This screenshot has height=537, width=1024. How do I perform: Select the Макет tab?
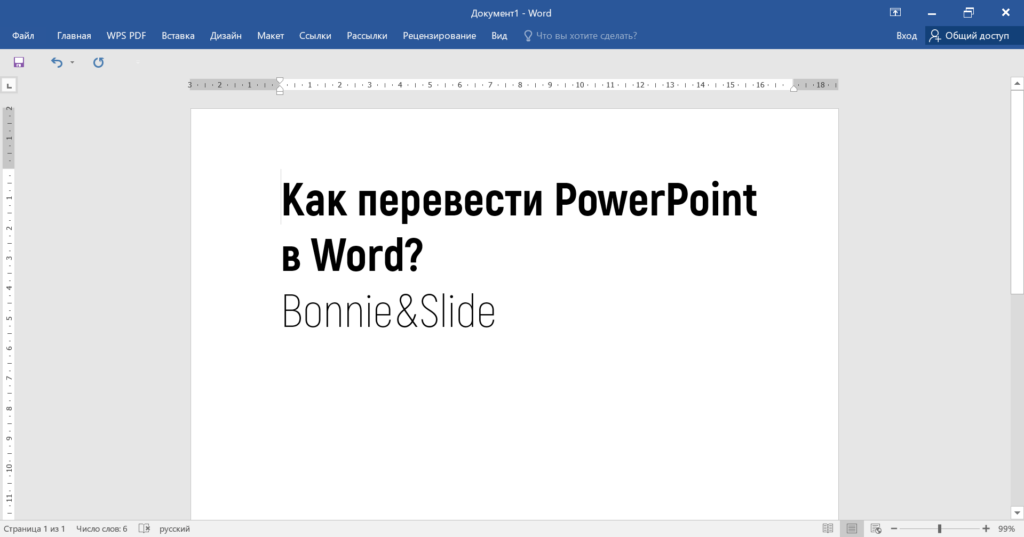coord(270,36)
